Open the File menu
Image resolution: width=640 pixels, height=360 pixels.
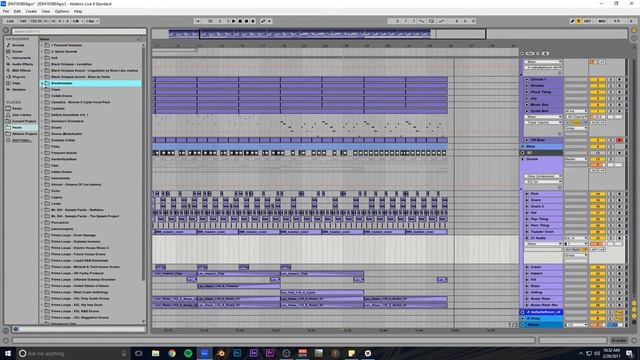pyautogui.click(x=6, y=11)
